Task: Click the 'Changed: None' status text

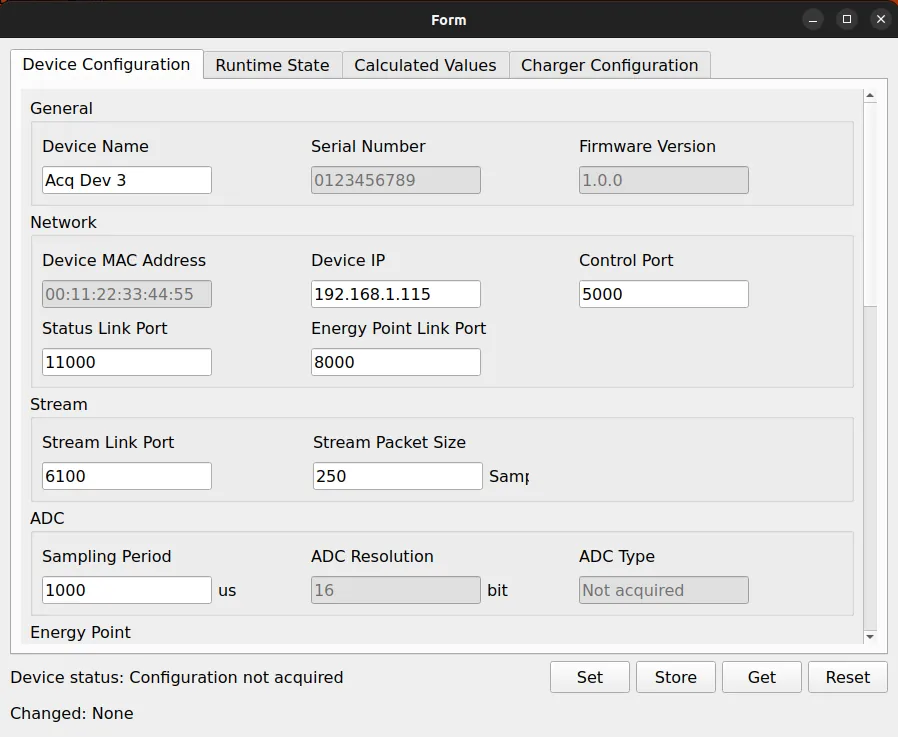Action: [x=72, y=713]
